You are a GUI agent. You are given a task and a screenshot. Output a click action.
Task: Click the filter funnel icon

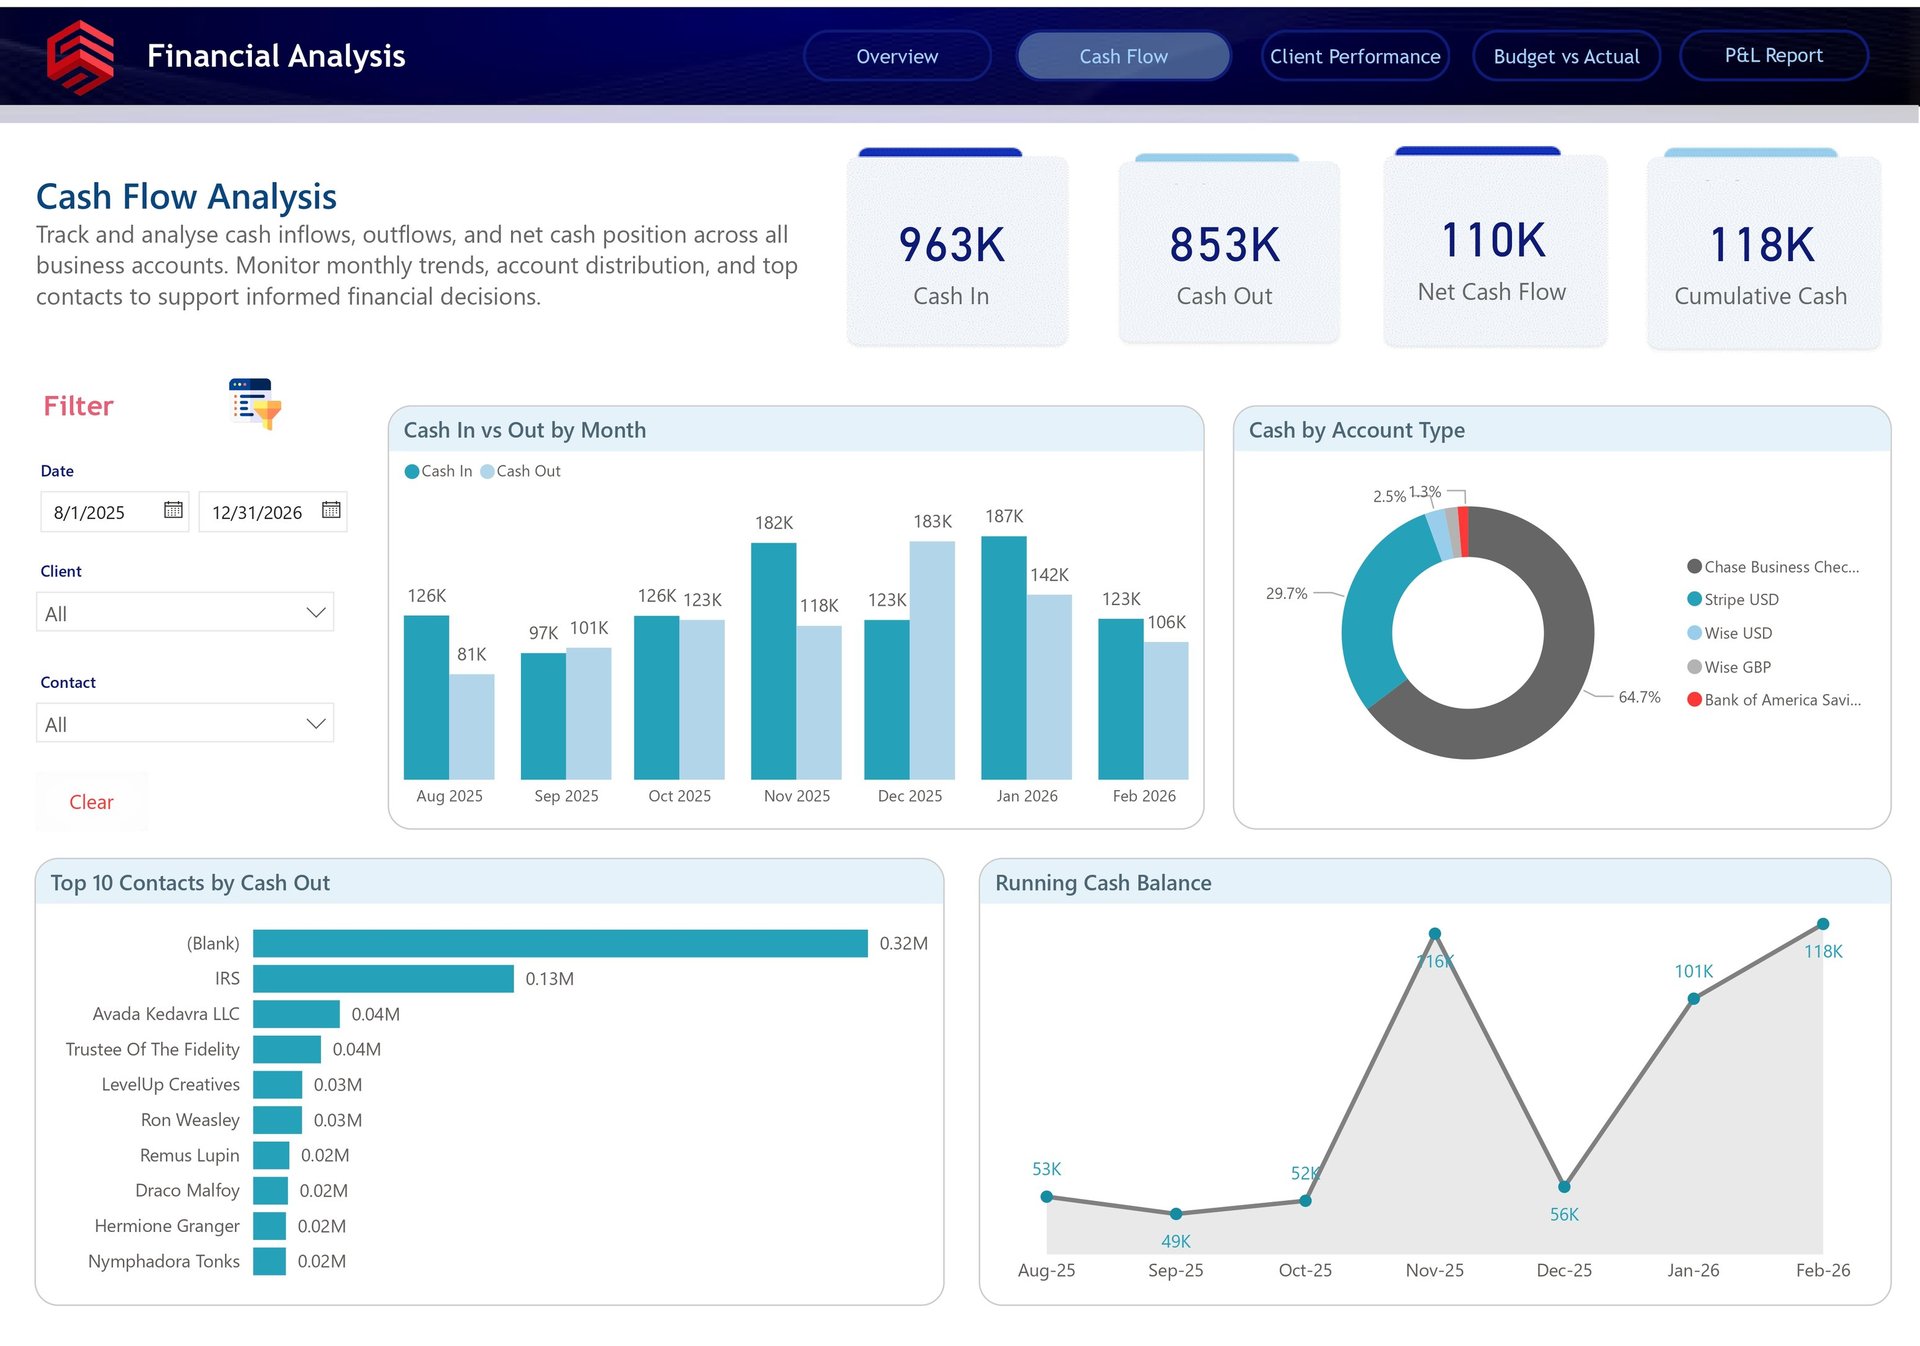[x=256, y=404]
